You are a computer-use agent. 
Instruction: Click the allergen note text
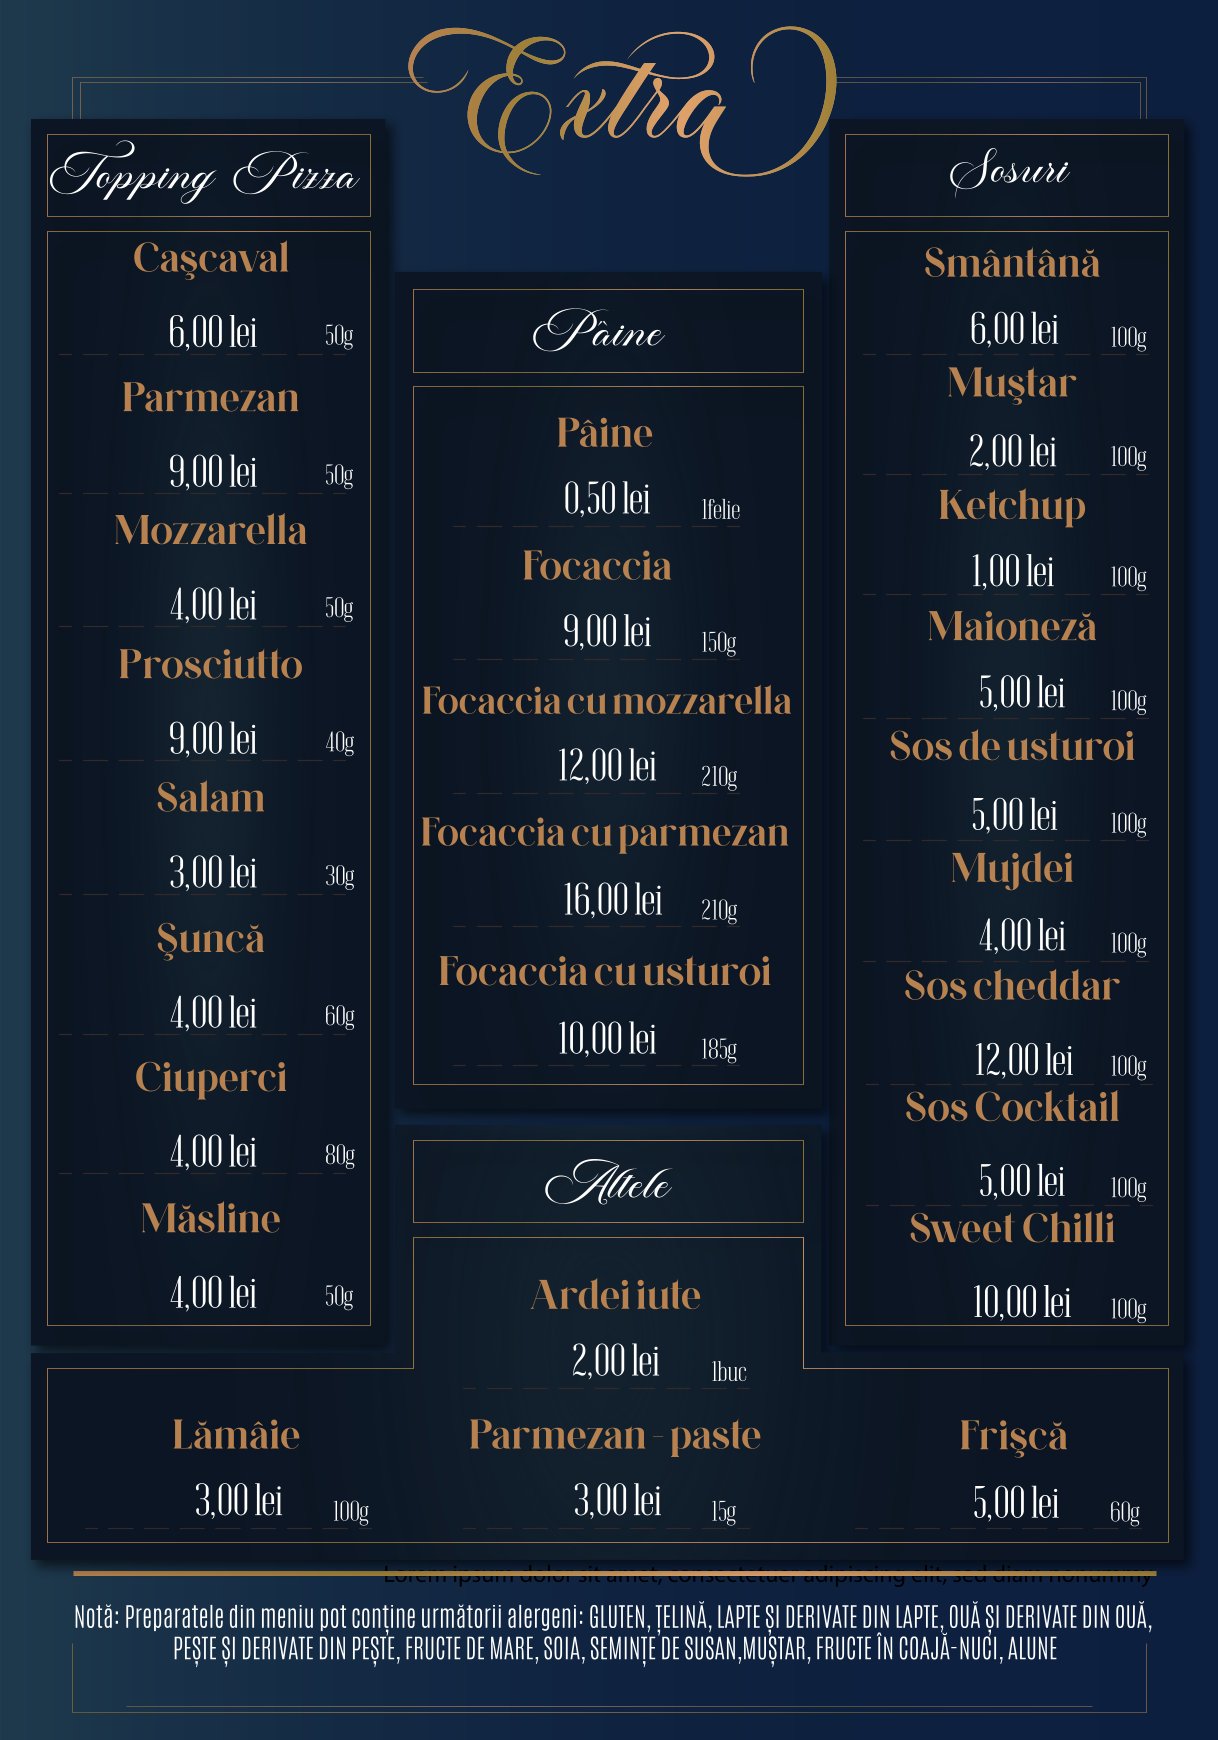(x=613, y=1633)
